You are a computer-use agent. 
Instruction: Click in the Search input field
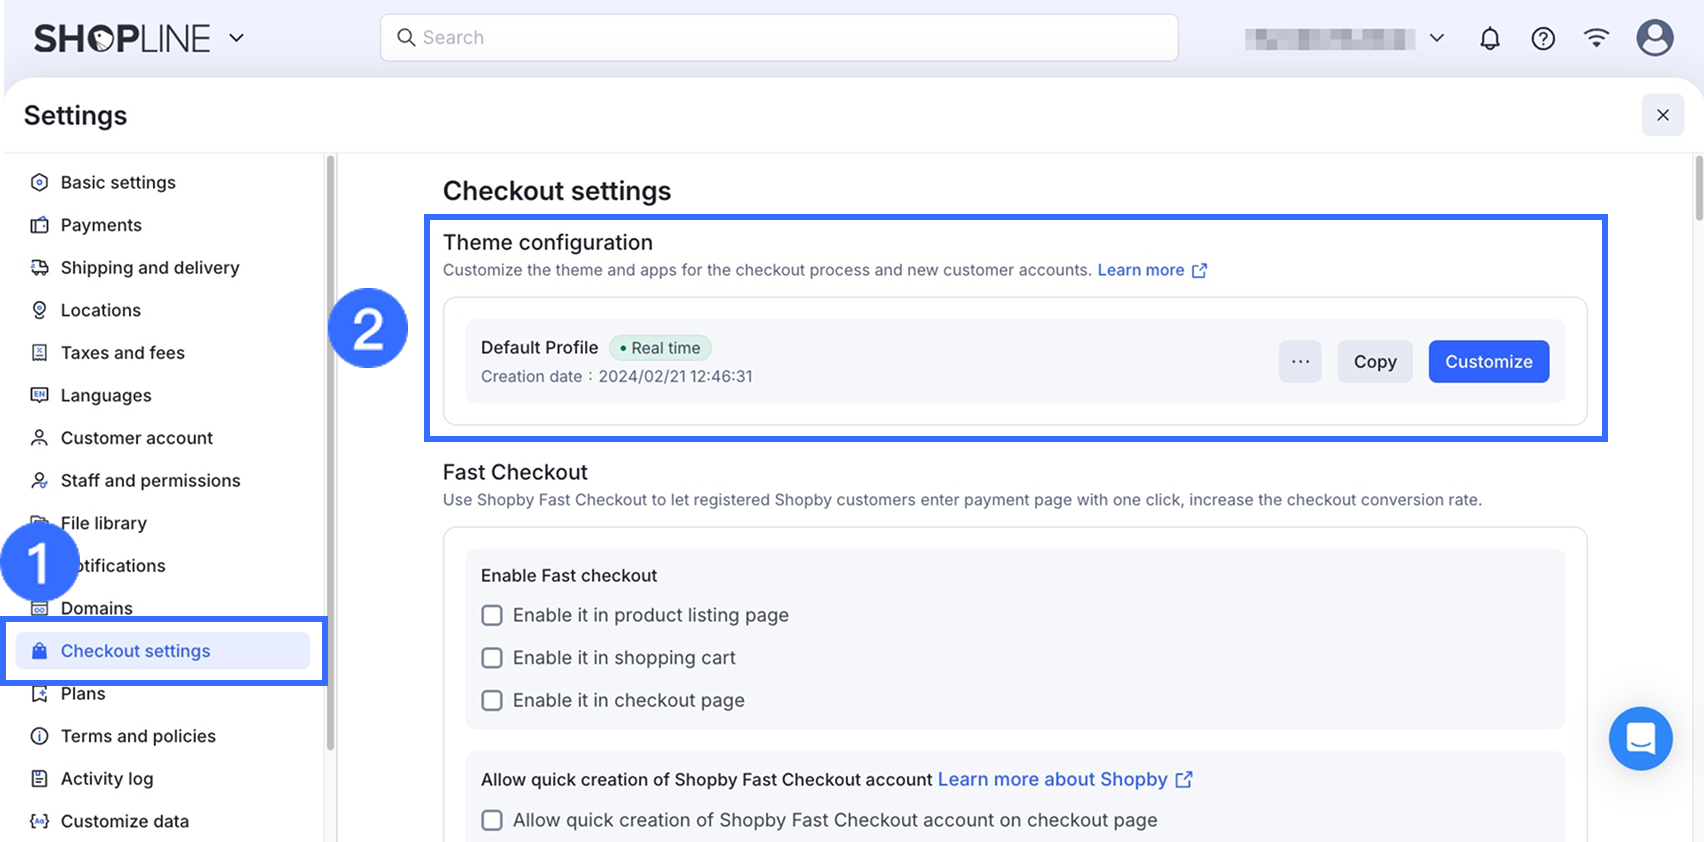pos(780,38)
